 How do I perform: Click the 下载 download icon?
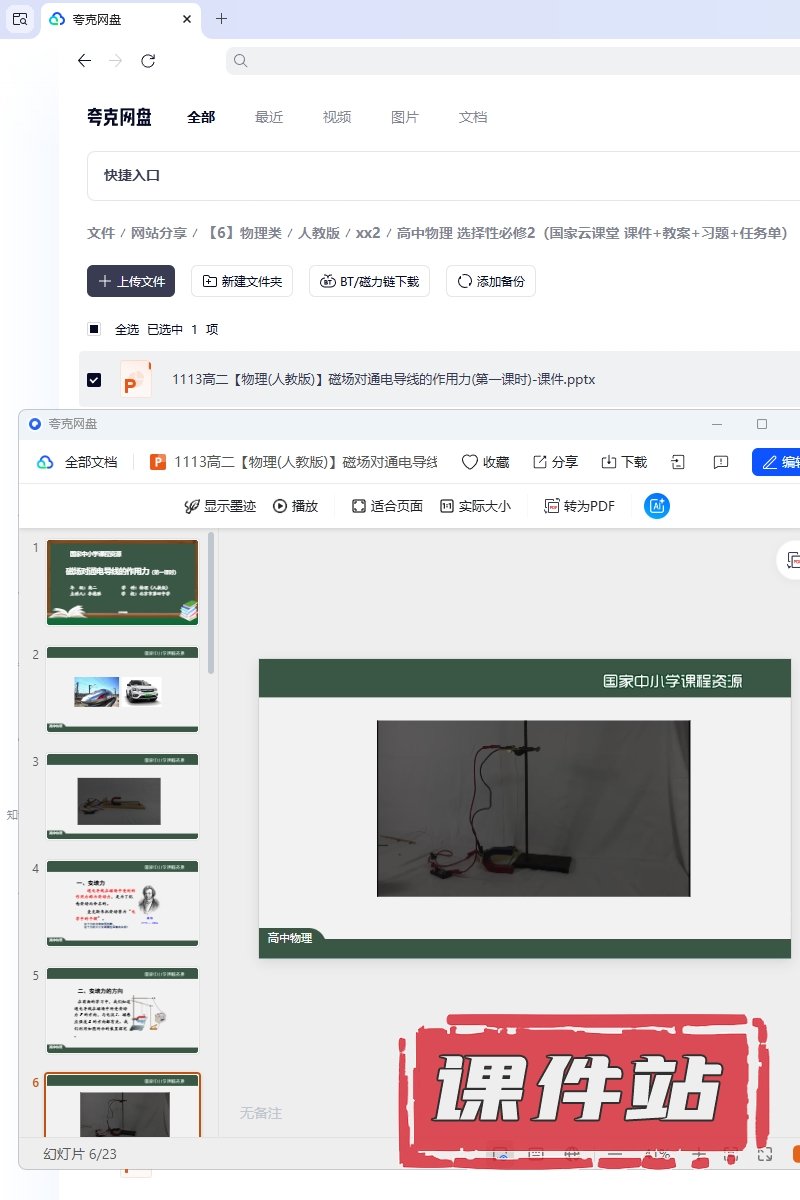pos(624,462)
